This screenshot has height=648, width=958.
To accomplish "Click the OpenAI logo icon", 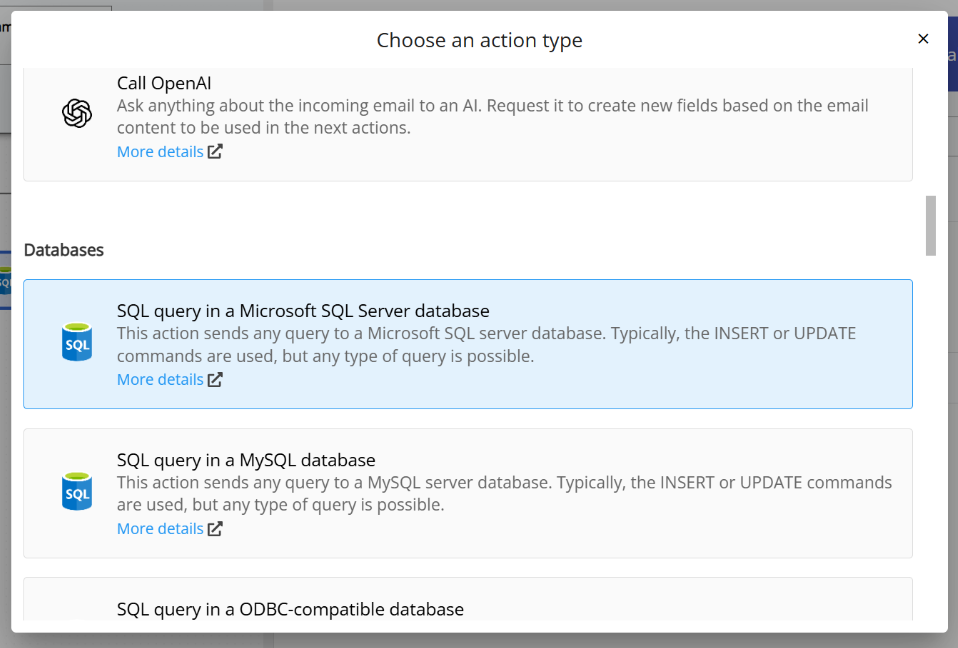I will click(77, 113).
